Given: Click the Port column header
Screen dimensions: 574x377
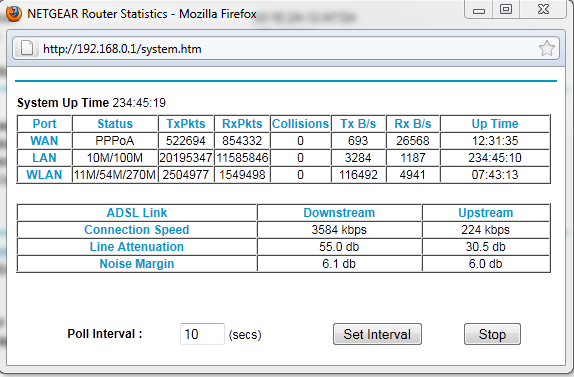Looking at the screenshot, I should [44, 124].
